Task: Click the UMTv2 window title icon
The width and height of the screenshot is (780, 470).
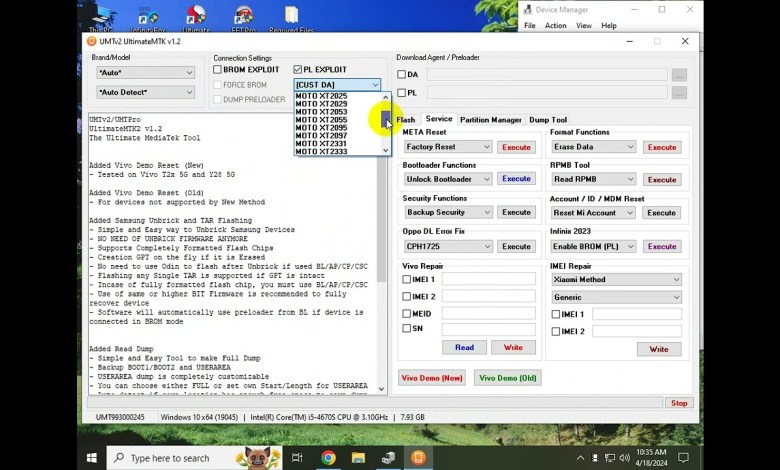Action: (x=92, y=41)
